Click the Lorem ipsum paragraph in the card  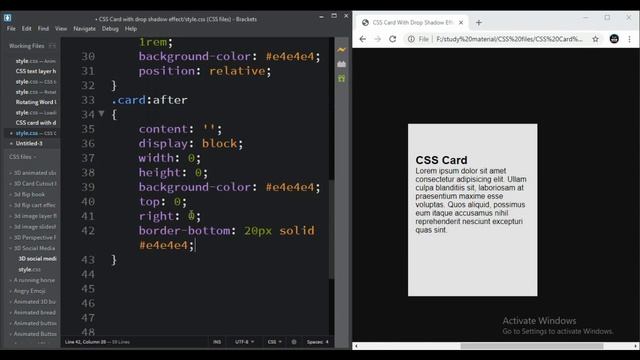(x=471, y=200)
